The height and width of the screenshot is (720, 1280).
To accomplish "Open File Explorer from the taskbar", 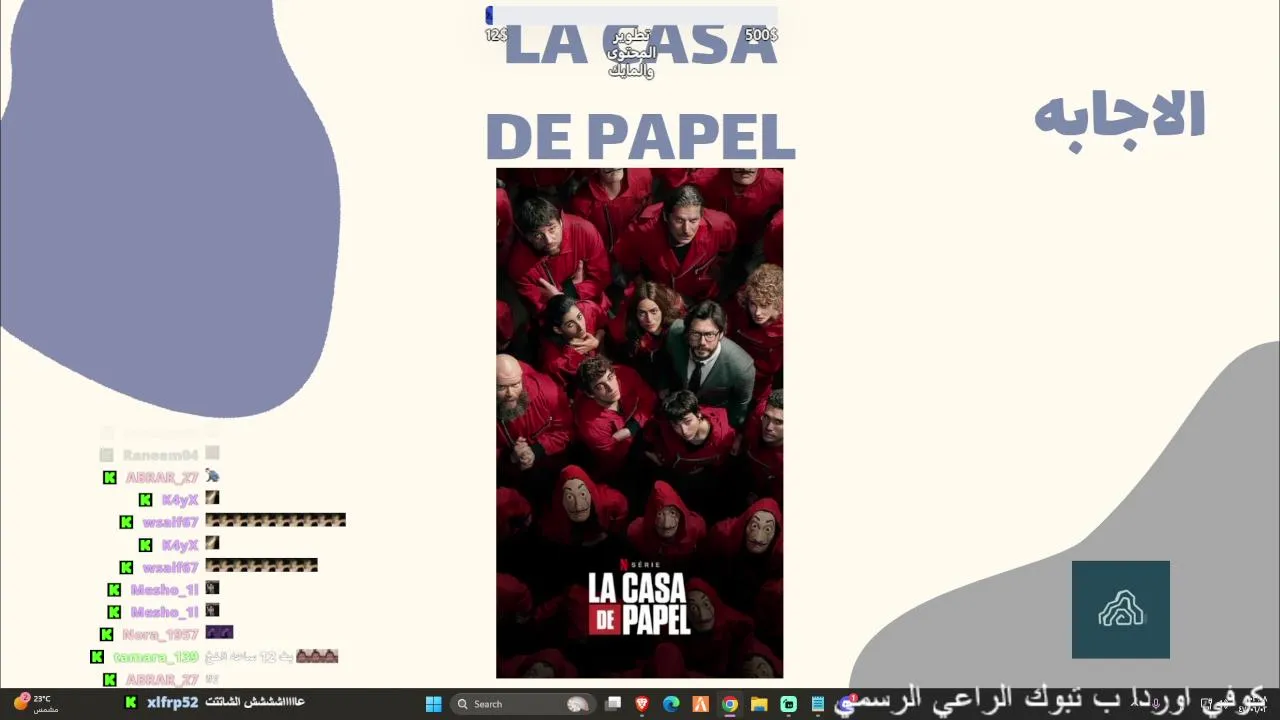I will pos(759,704).
